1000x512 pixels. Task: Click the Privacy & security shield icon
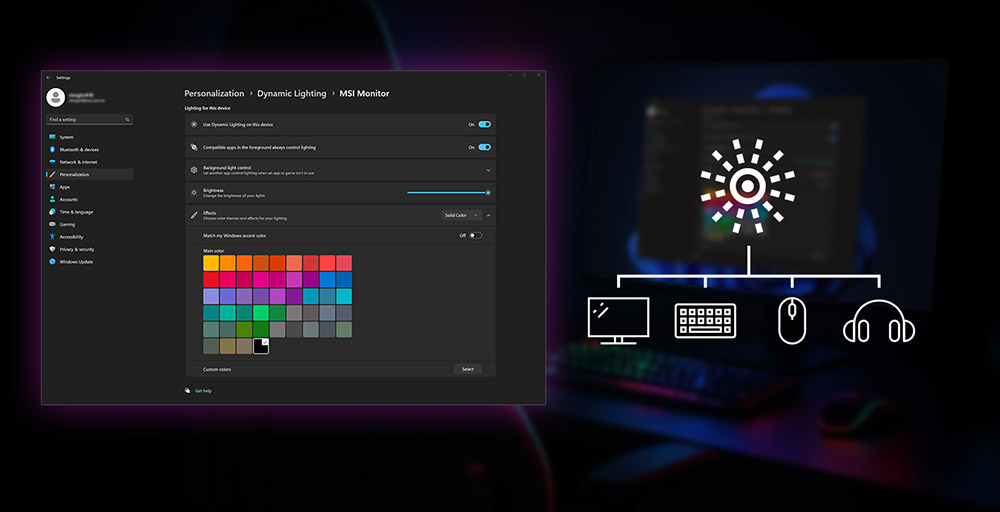pyautogui.click(x=52, y=249)
